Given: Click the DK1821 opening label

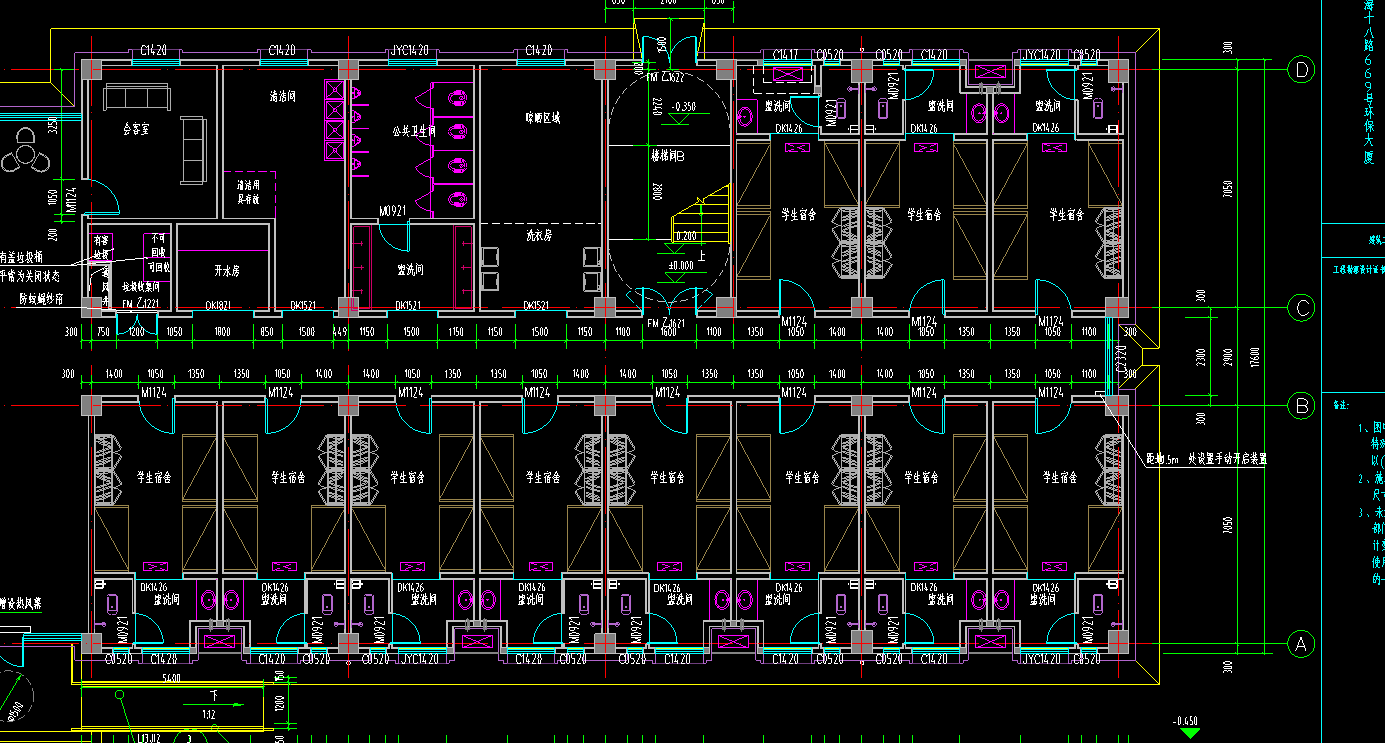Looking at the screenshot, I should click(x=219, y=305).
